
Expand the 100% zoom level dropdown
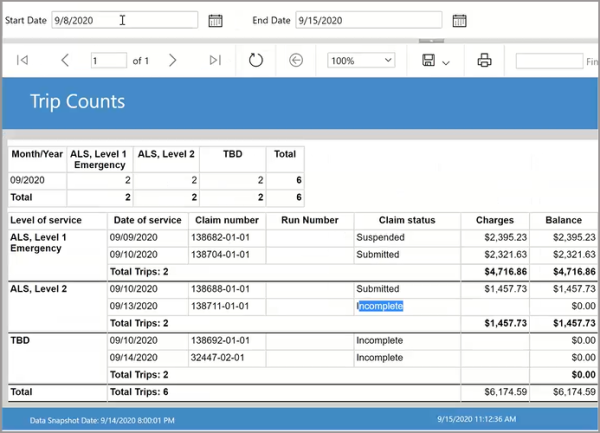point(360,61)
